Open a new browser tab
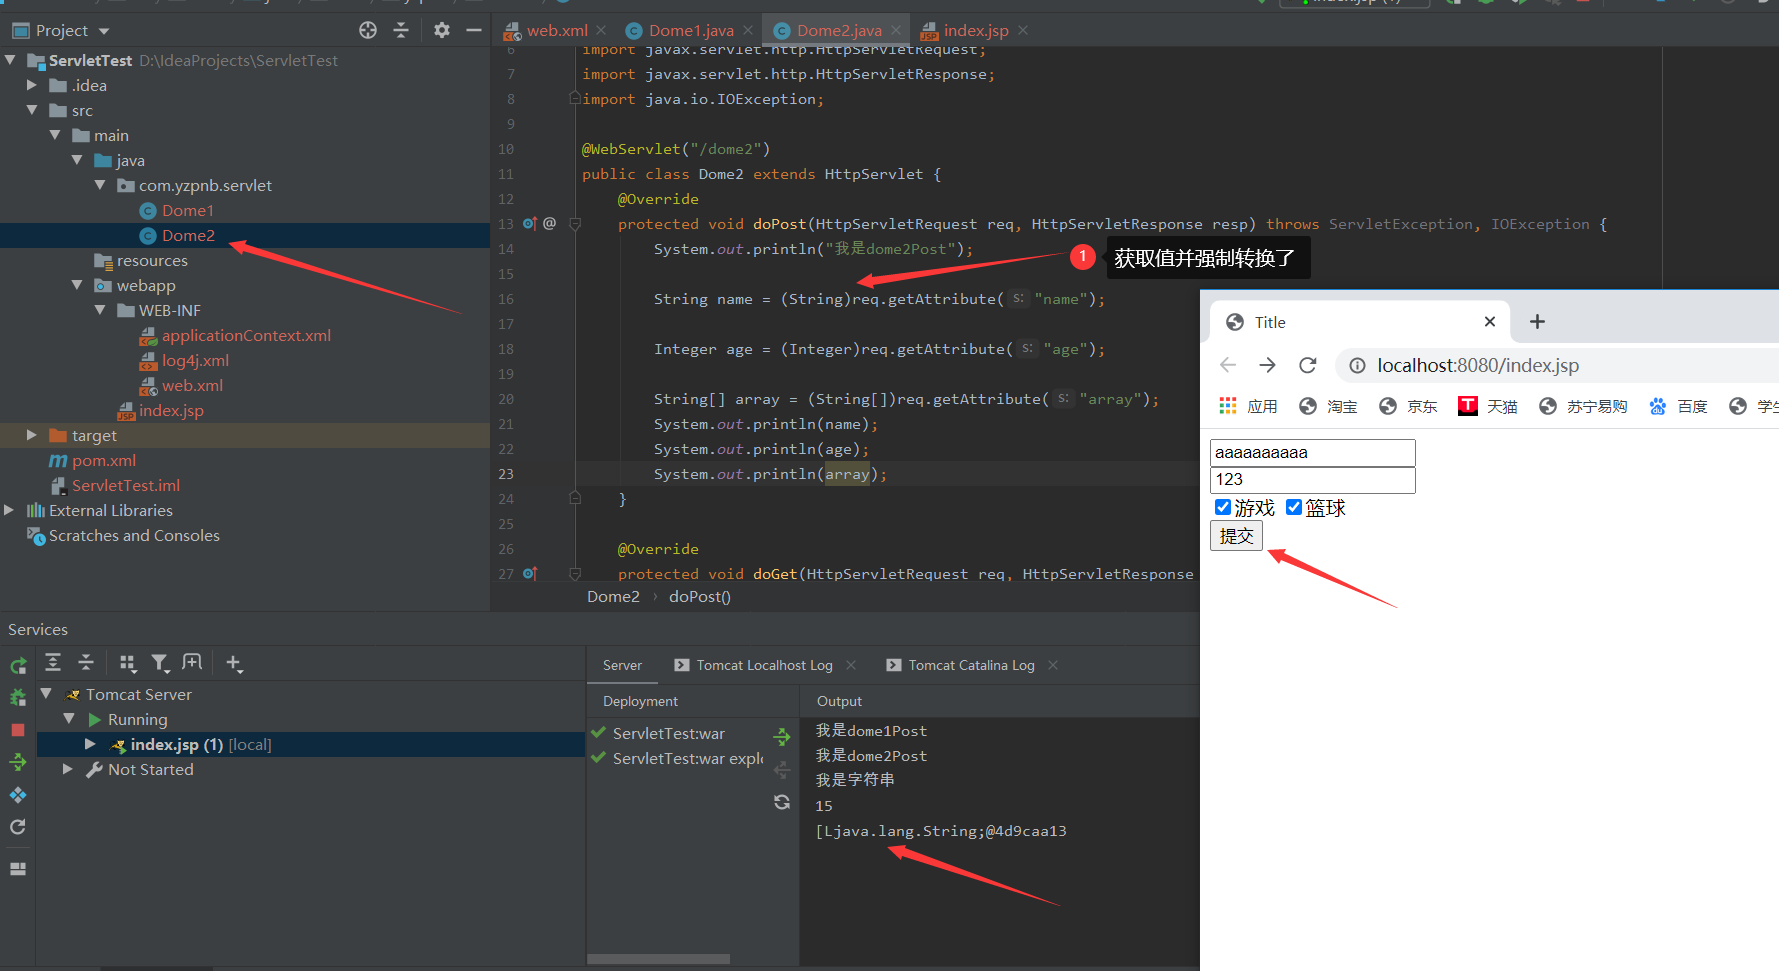The height and width of the screenshot is (971, 1779). pyautogui.click(x=1537, y=321)
